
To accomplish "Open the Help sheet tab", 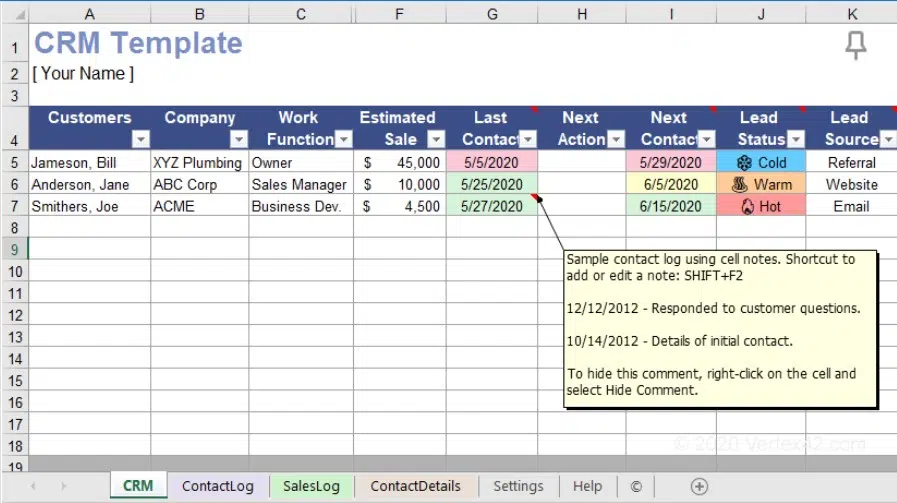I will [588, 486].
